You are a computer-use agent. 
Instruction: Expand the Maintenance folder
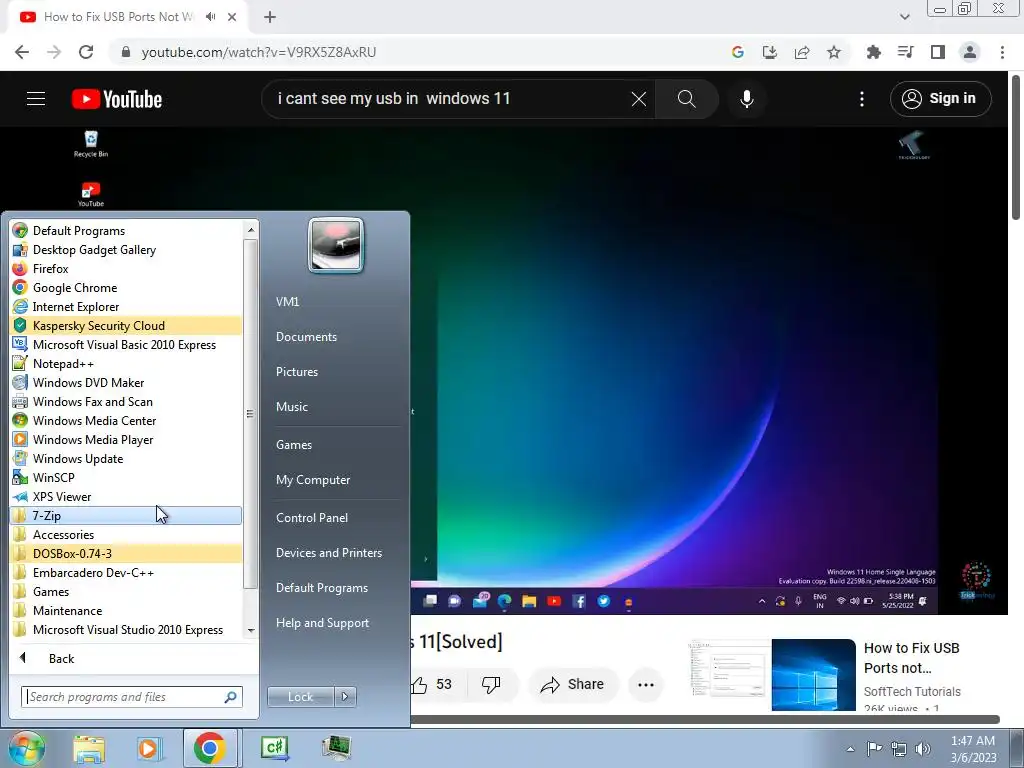[126, 611]
